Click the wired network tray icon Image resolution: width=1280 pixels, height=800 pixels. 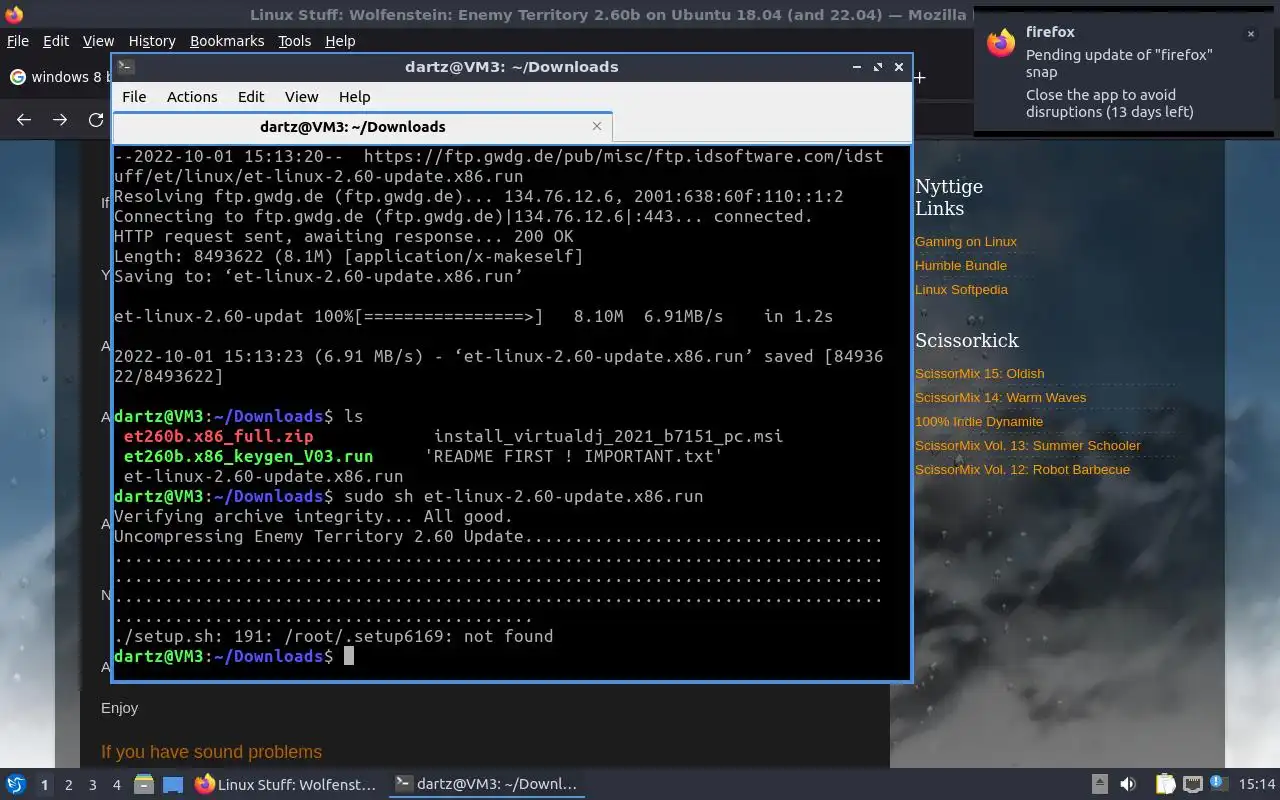point(1193,785)
